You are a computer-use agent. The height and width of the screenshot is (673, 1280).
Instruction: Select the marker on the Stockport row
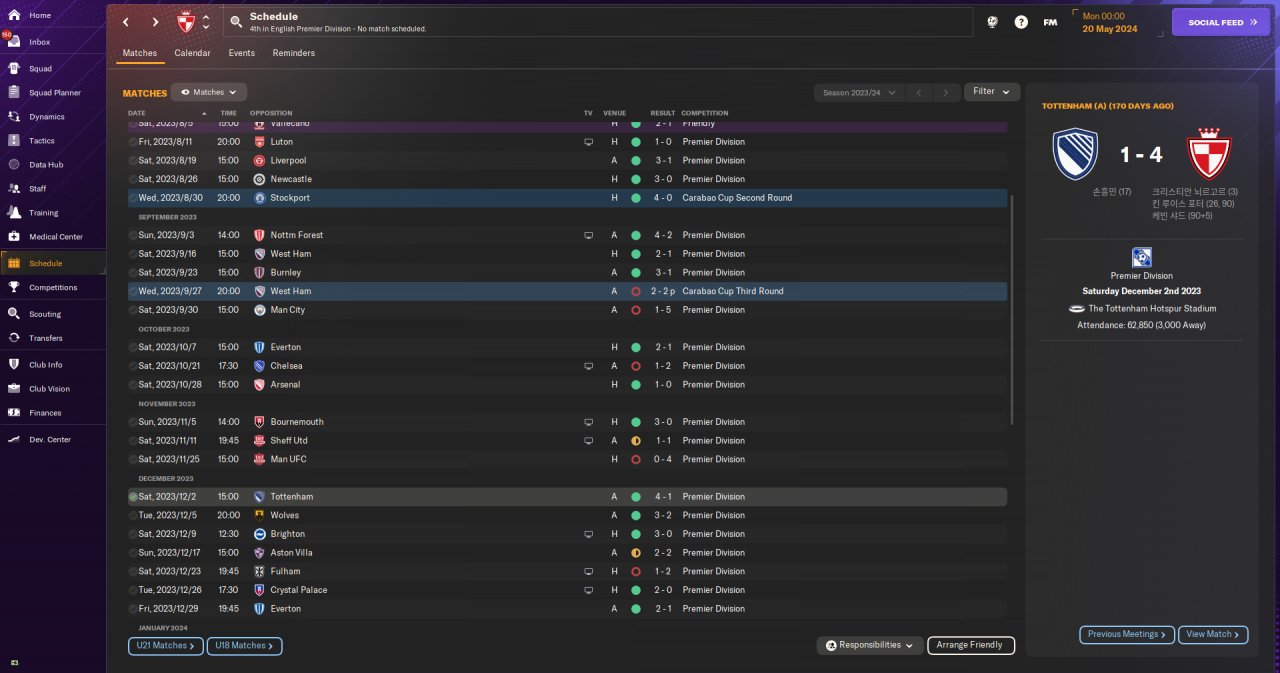(x=133, y=198)
